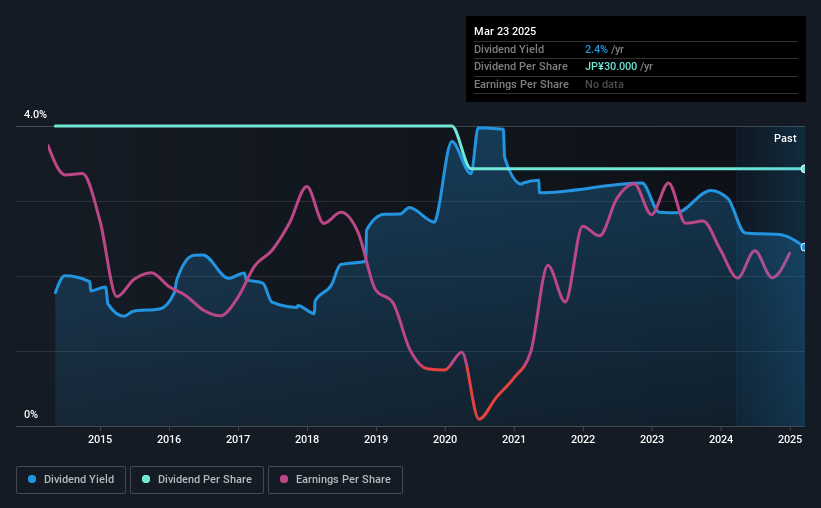Click the tooltip Earnings Per Share row label
Screen dimensions: 821x508
click(x=521, y=84)
